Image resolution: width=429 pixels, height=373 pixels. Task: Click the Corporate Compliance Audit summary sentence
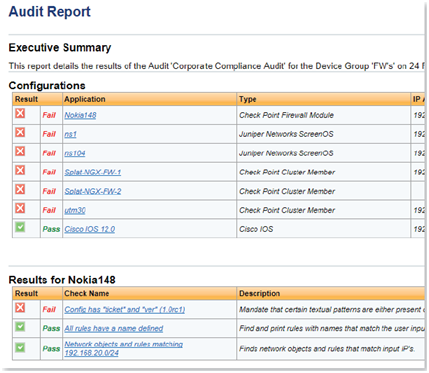point(217,66)
